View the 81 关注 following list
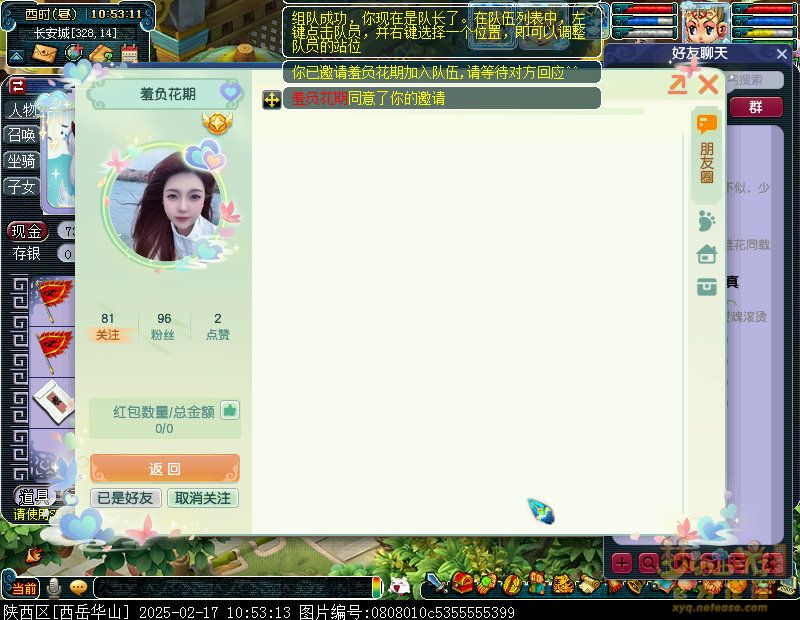Image resolution: width=800 pixels, height=620 pixels. coord(108,327)
